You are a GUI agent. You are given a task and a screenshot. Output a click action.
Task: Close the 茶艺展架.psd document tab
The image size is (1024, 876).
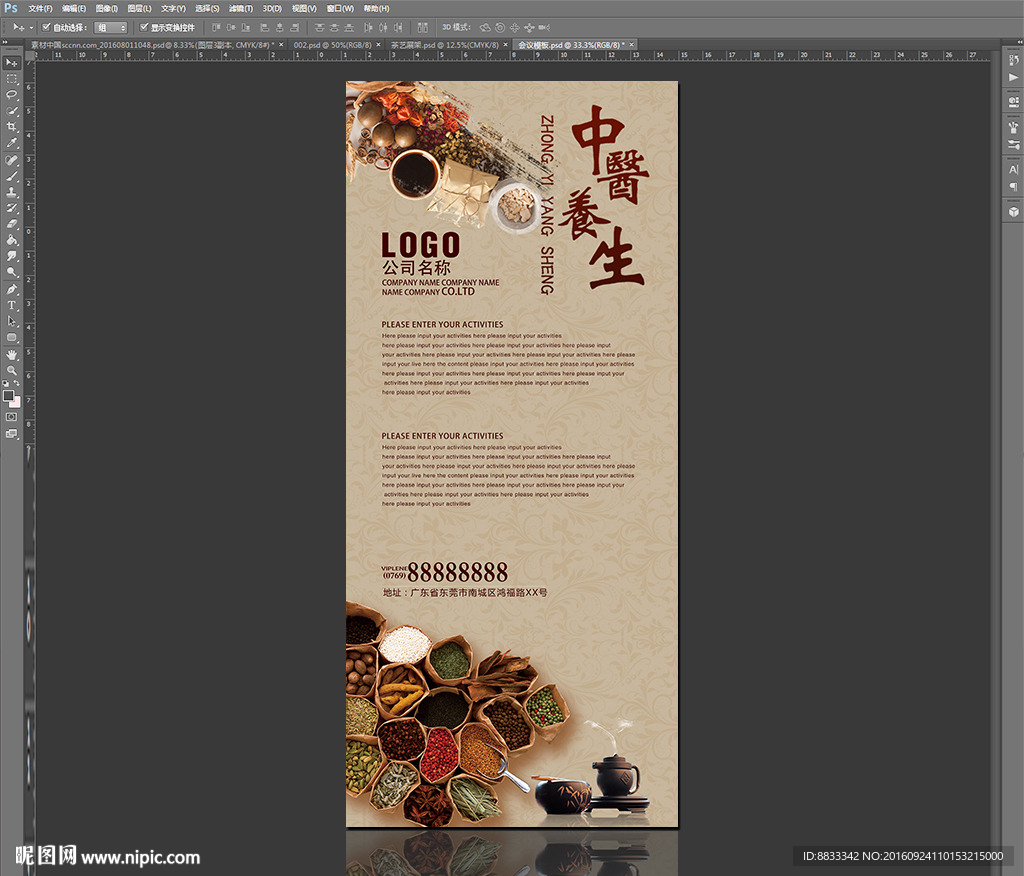pos(506,45)
